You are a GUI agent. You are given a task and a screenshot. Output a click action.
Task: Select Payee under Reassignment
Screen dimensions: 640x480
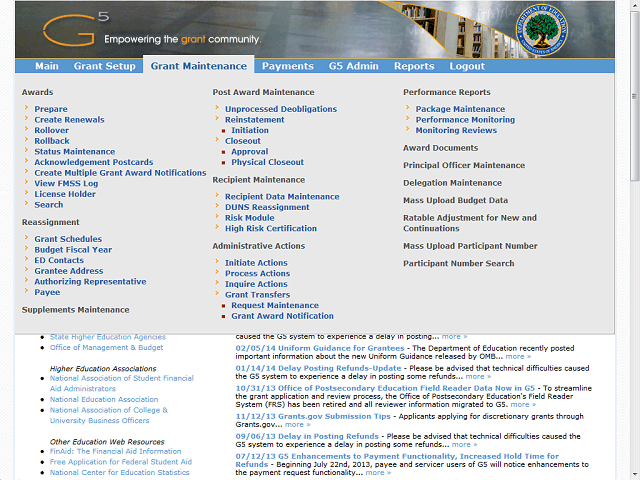pyautogui.click(x=47, y=292)
